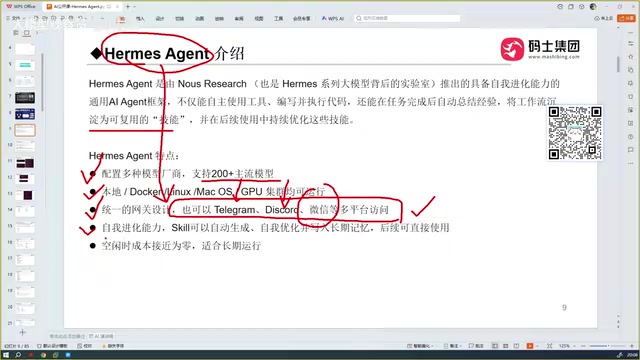The width and height of the screenshot is (640, 360).
Task: Open Chrome from the taskbar
Action: coord(43,355)
